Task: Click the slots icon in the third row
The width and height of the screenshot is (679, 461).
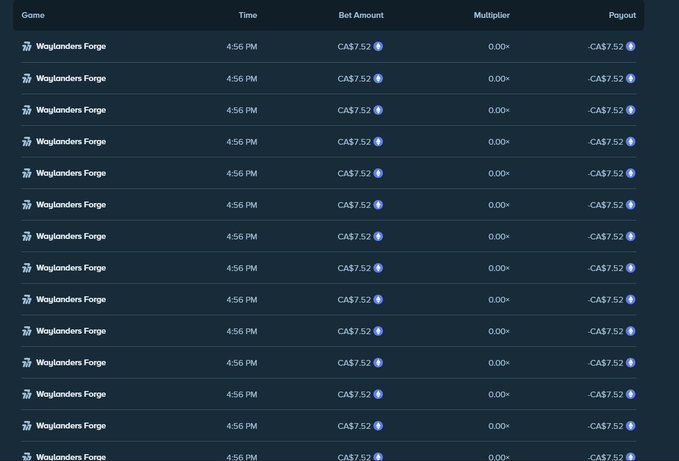Action: click(27, 110)
